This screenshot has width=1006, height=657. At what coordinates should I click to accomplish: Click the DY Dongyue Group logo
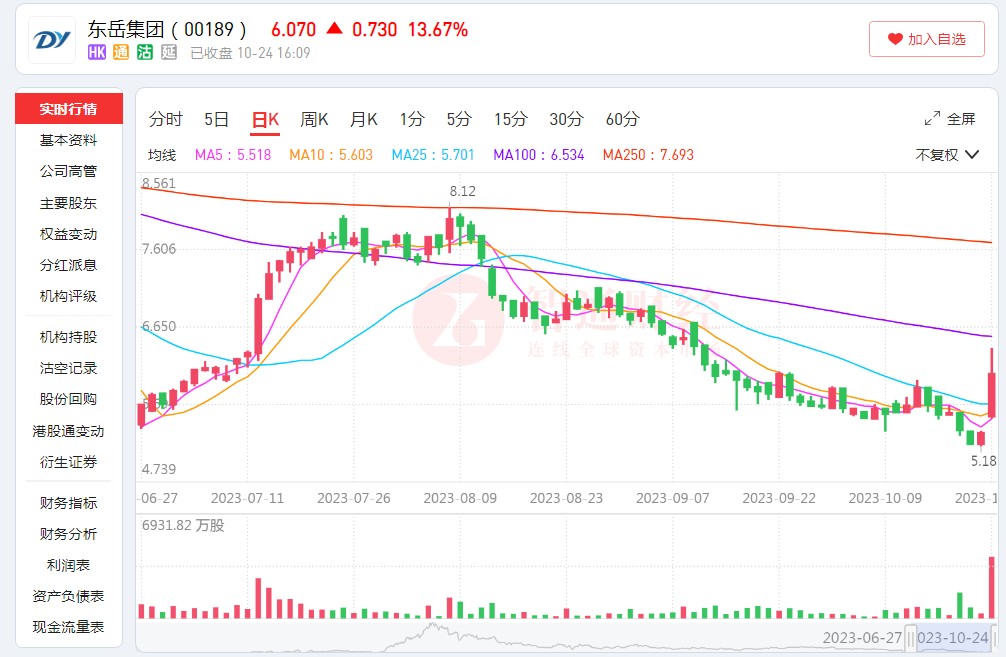click(51, 40)
